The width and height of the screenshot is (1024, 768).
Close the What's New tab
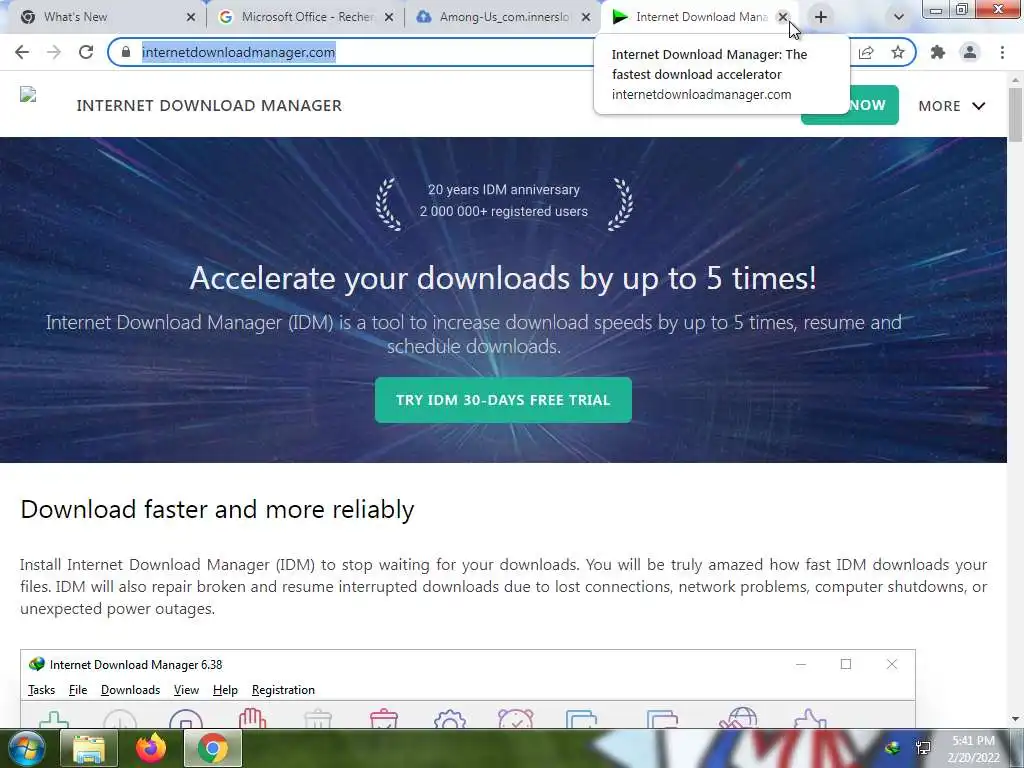pos(191,17)
